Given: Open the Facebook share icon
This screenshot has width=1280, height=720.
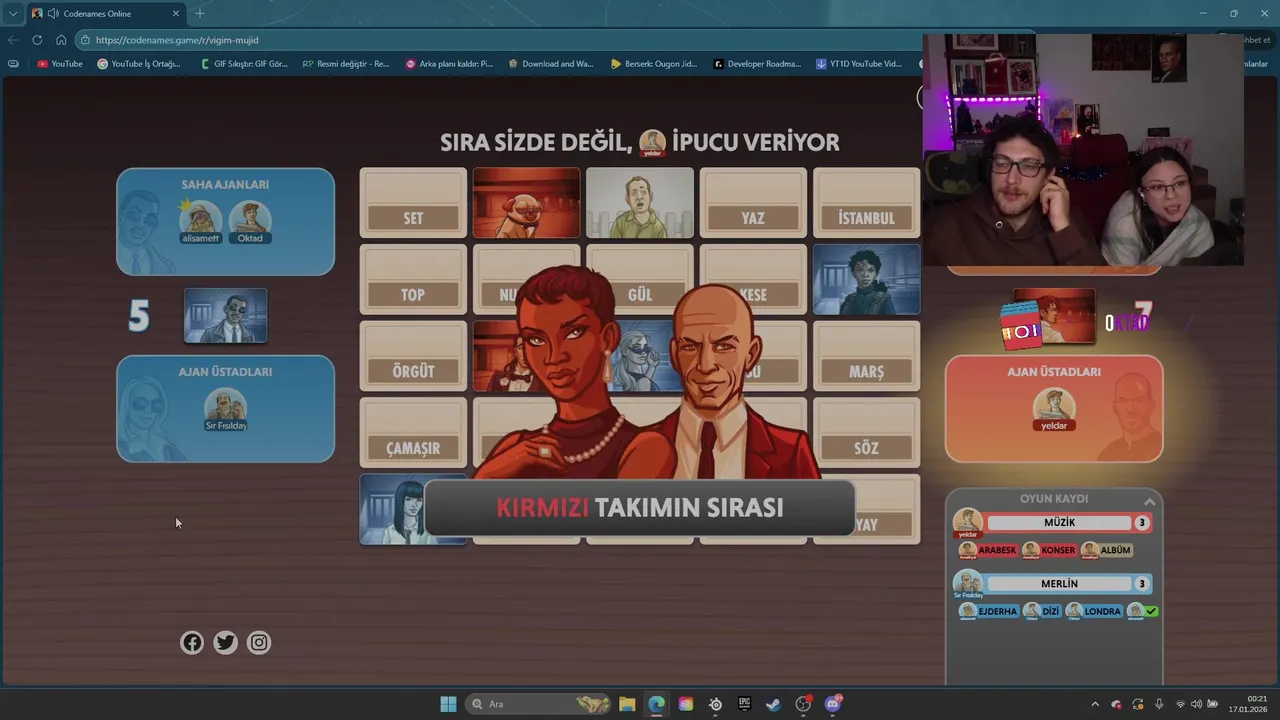Looking at the screenshot, I should (192, 643).
